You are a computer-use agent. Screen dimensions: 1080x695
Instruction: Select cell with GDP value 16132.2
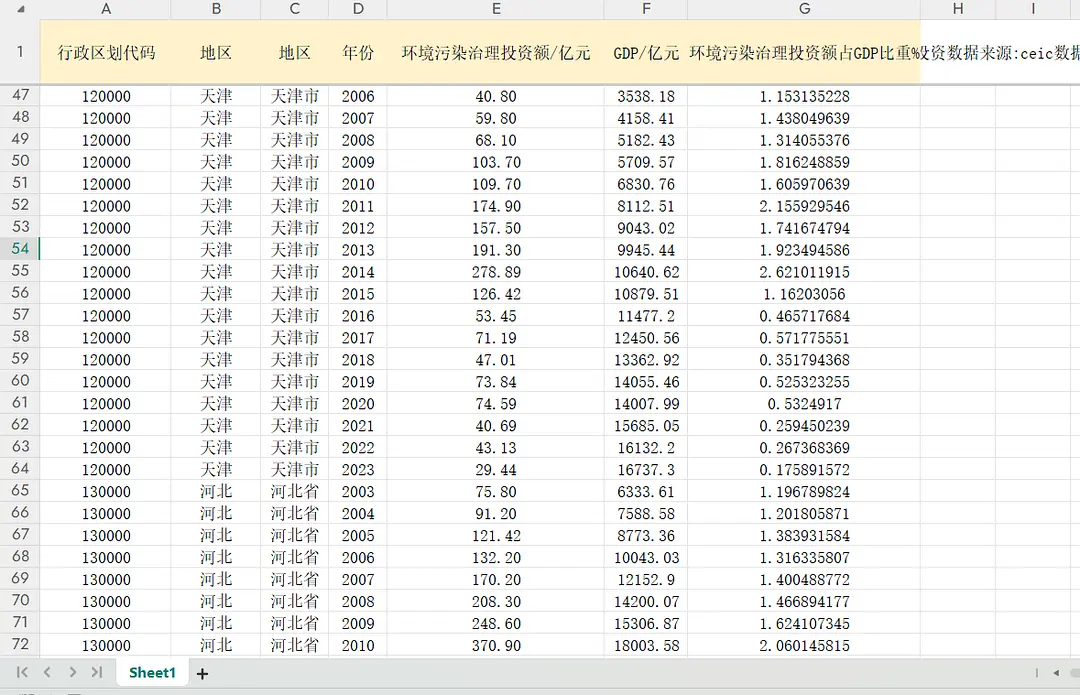coord(646,448)
